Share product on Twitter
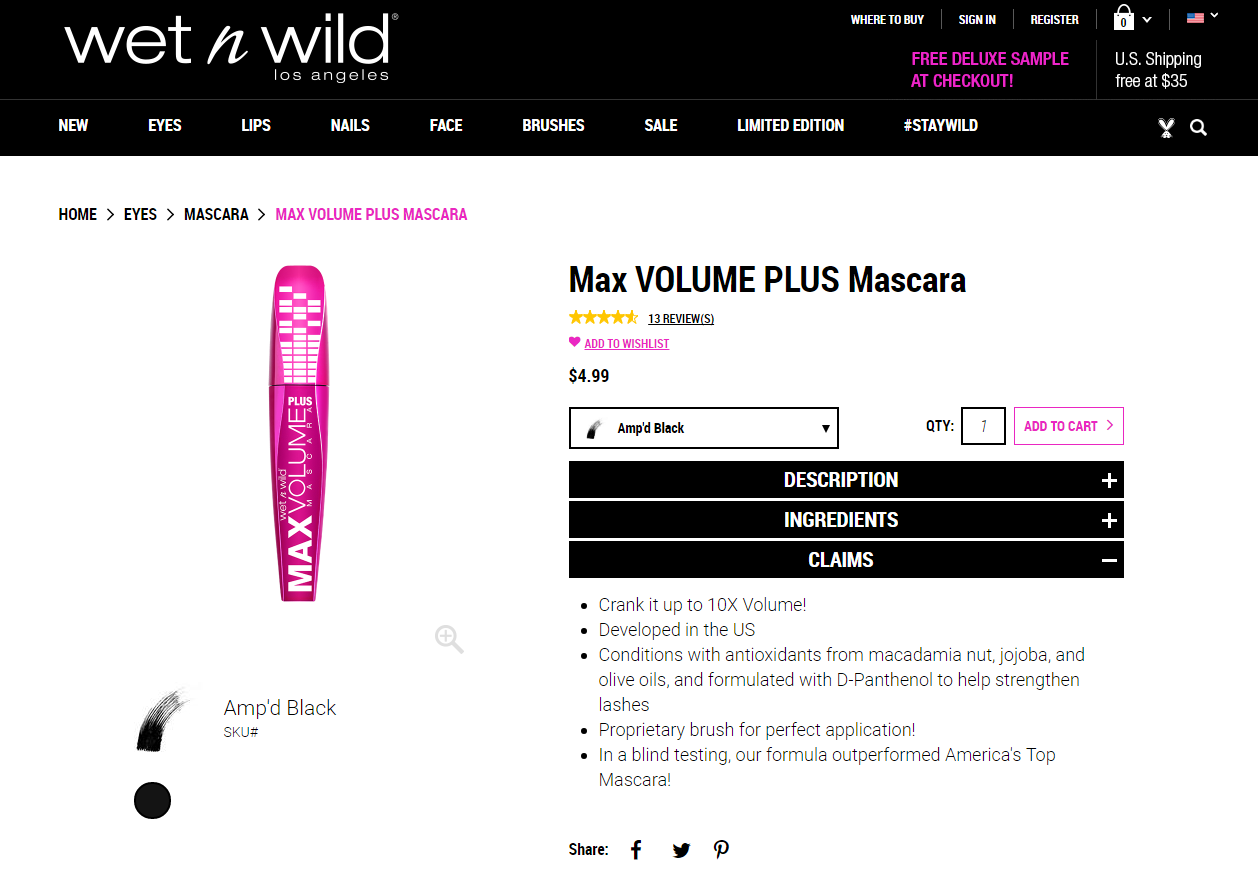This screenshot has height=878, width=1258. 681,850
